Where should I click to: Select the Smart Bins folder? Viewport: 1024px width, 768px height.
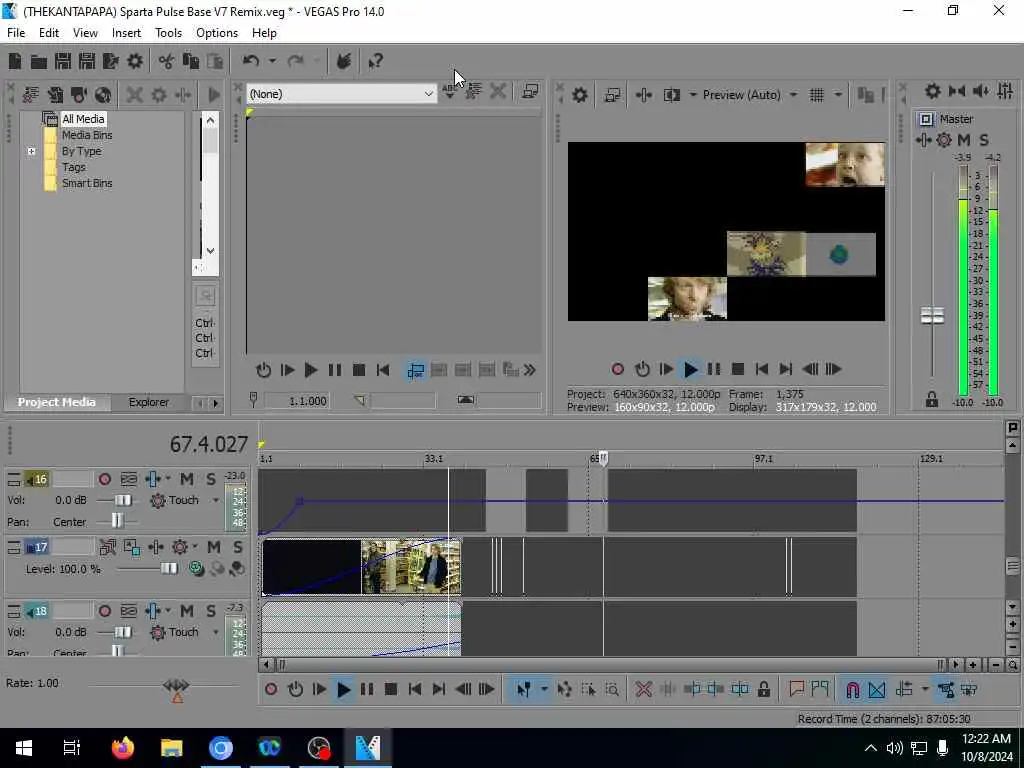coord(87,184)
